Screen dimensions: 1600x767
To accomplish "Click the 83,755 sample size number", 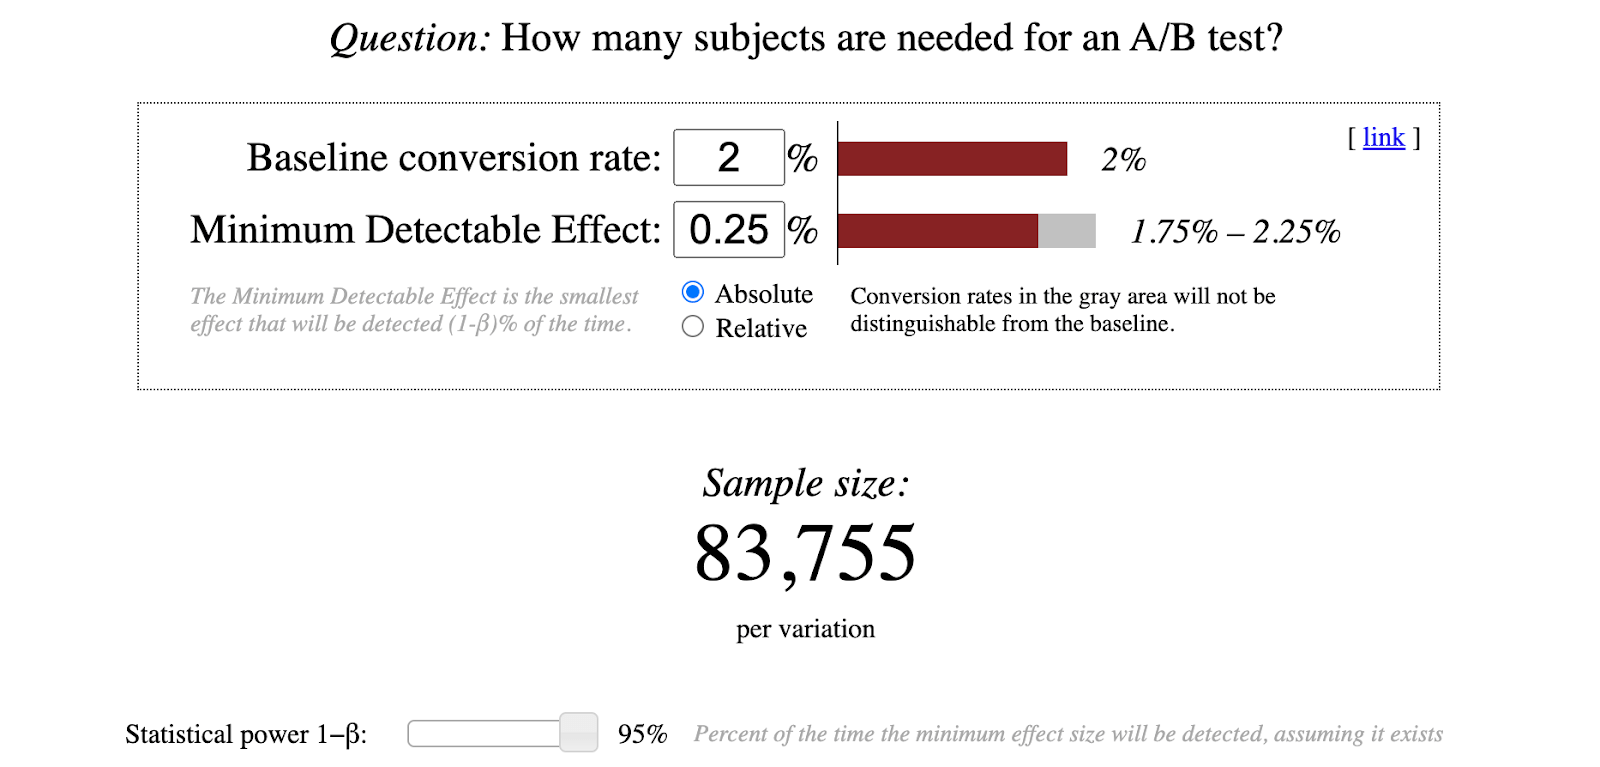I will point(805,553).
